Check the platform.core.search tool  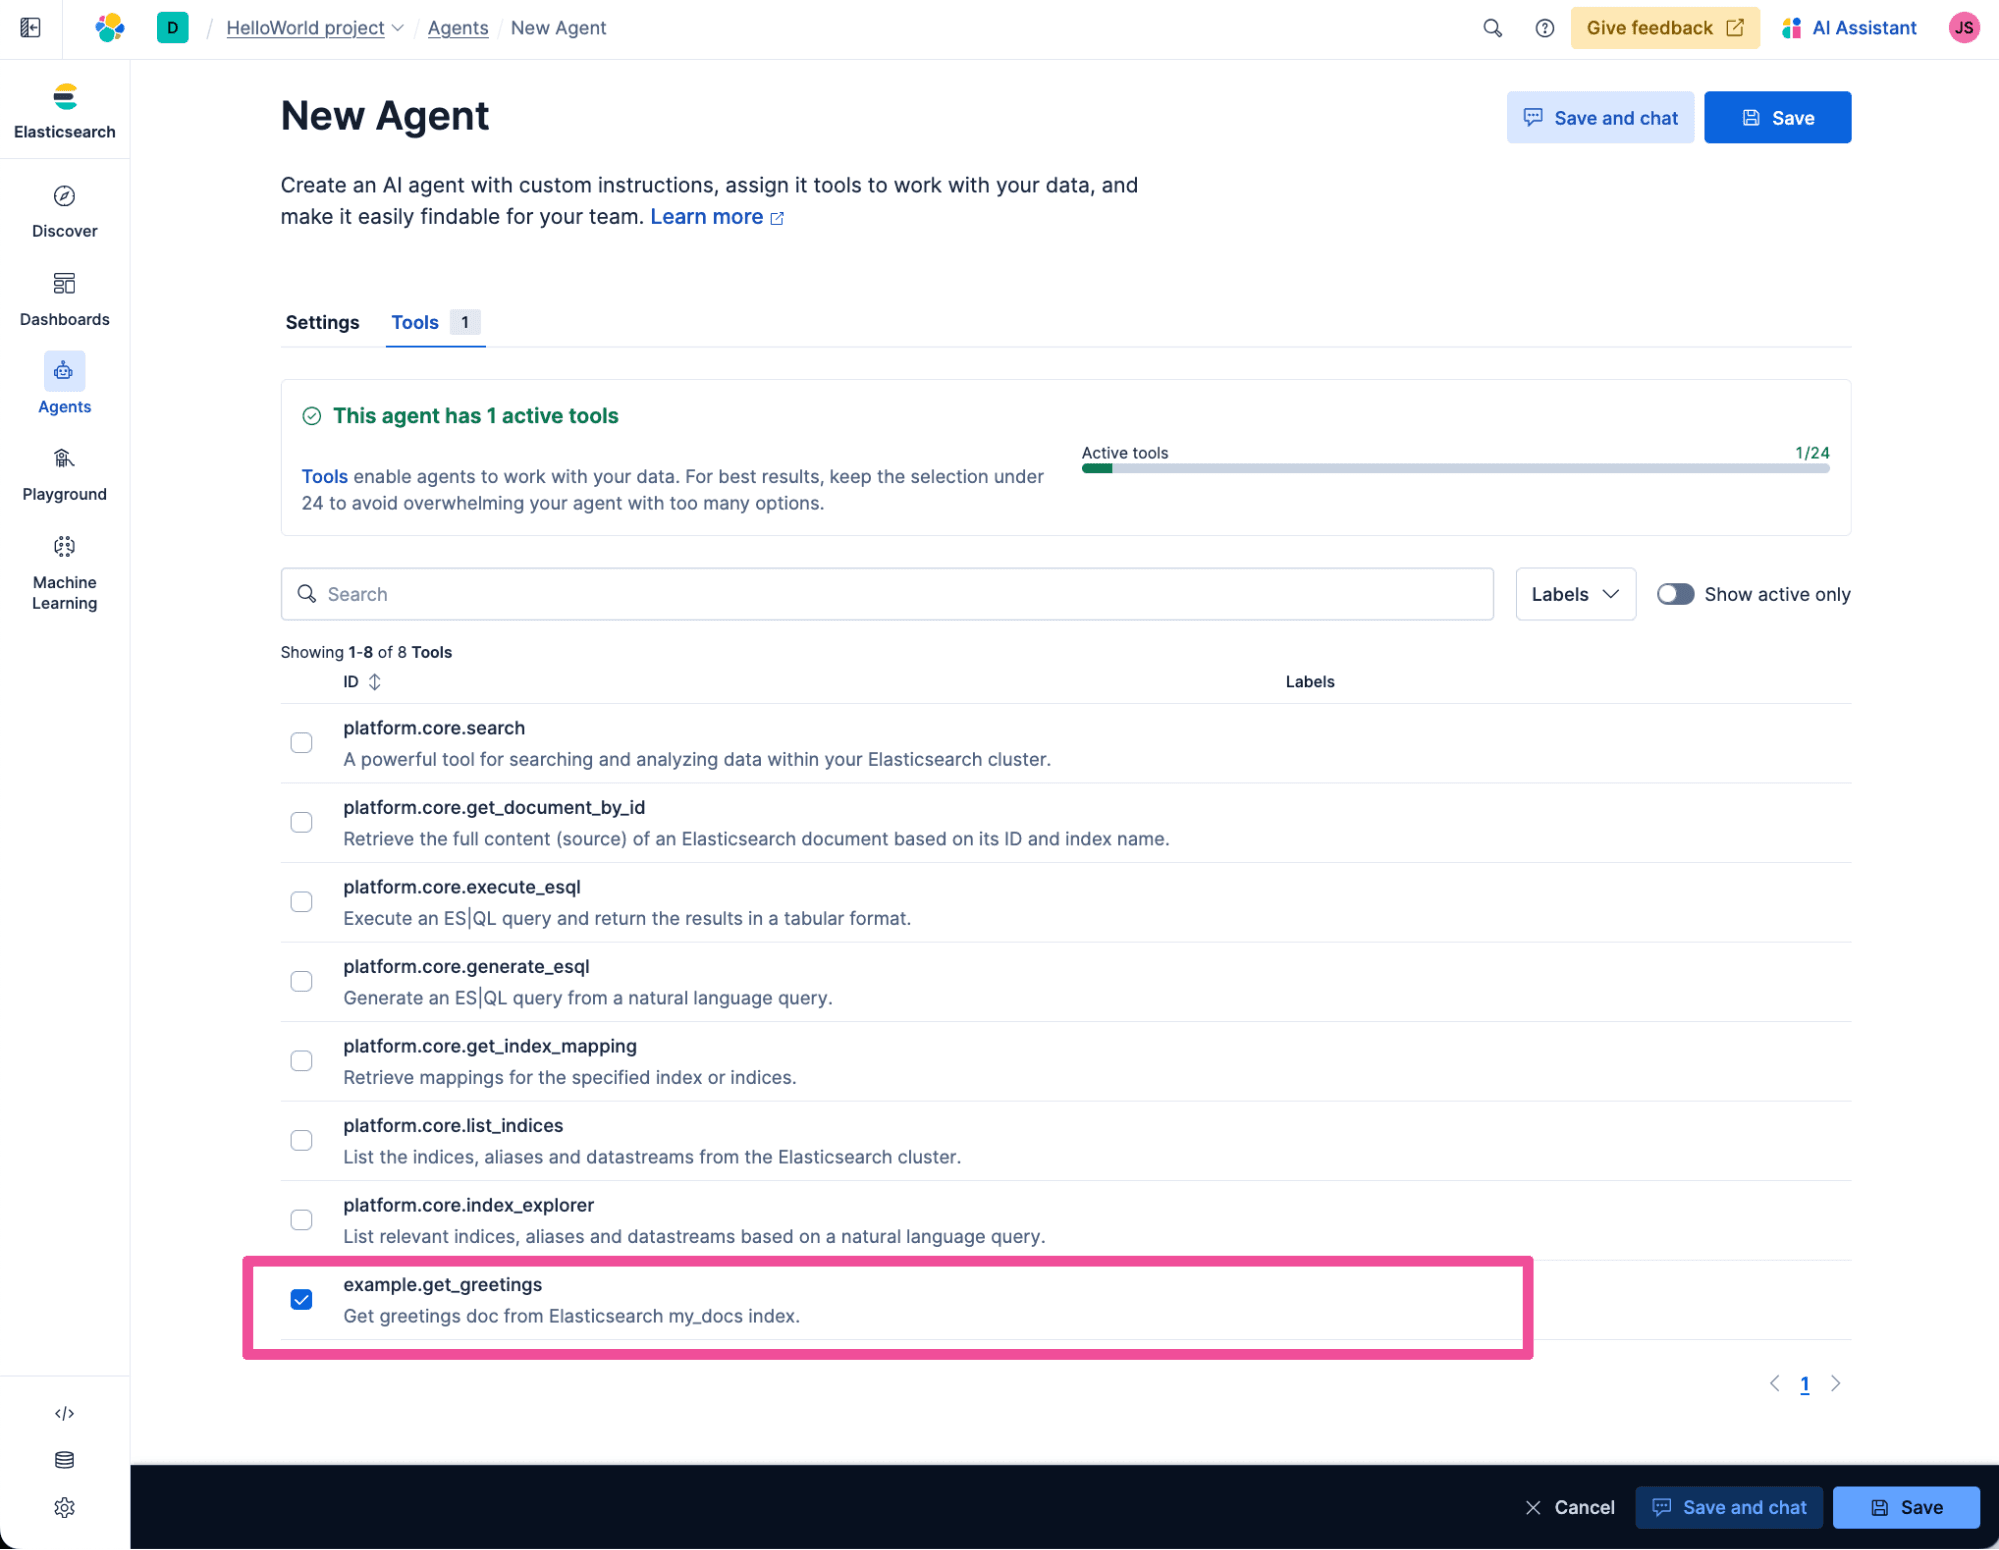[301, 742]
